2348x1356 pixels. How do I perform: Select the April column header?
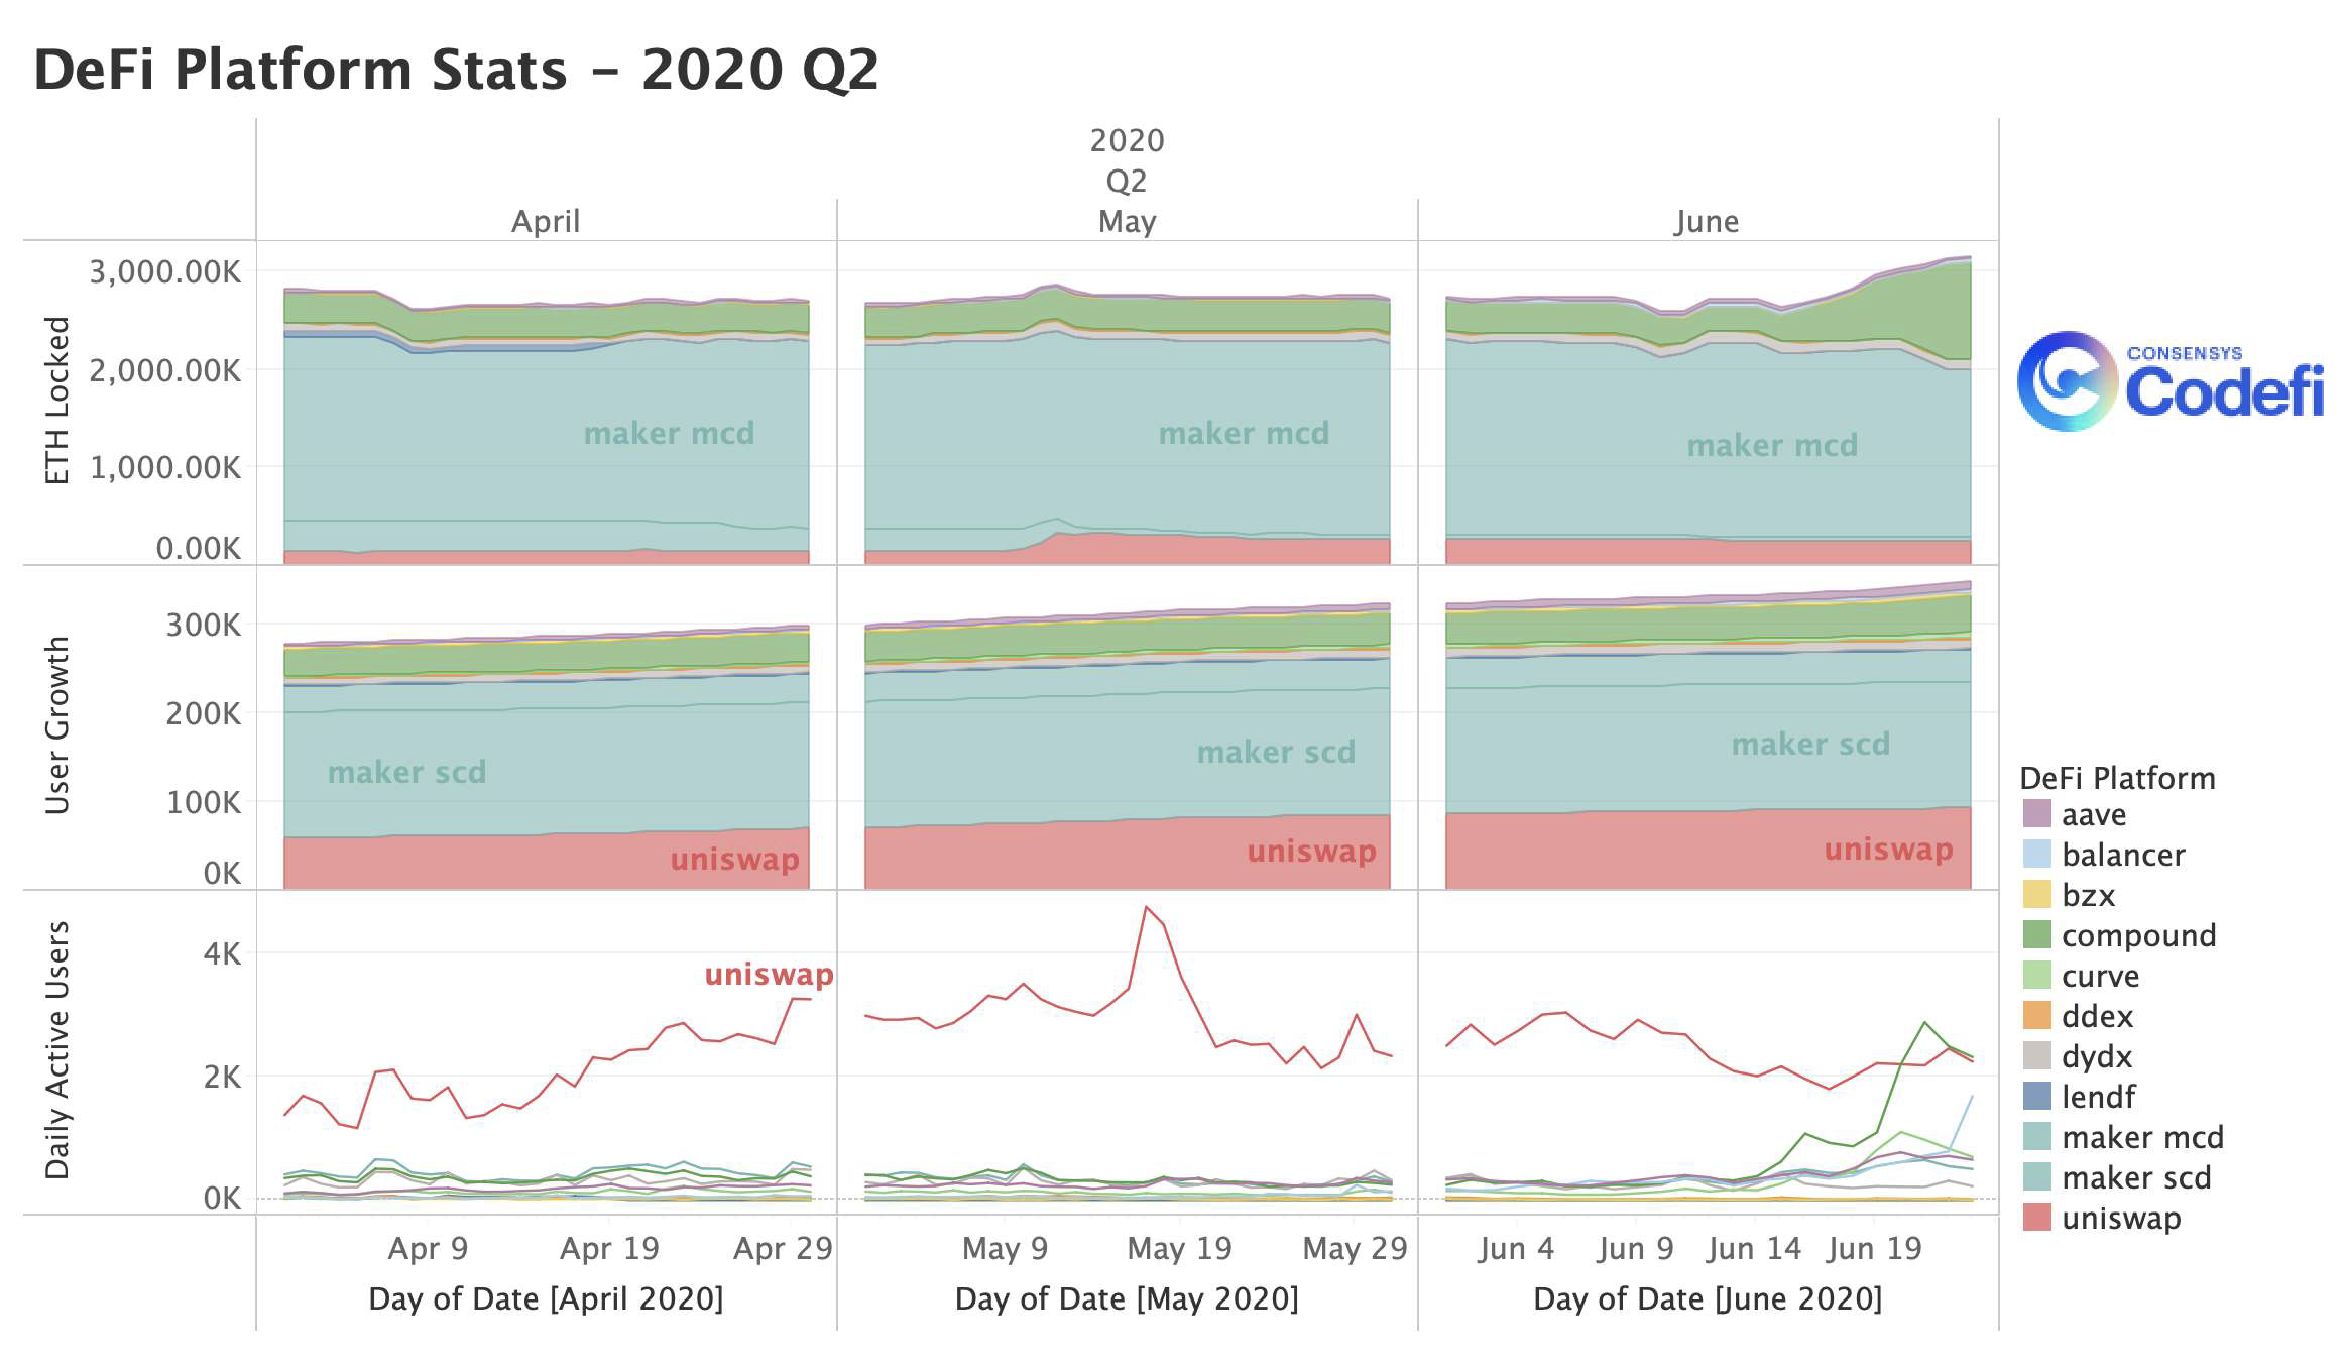[546, 221]
